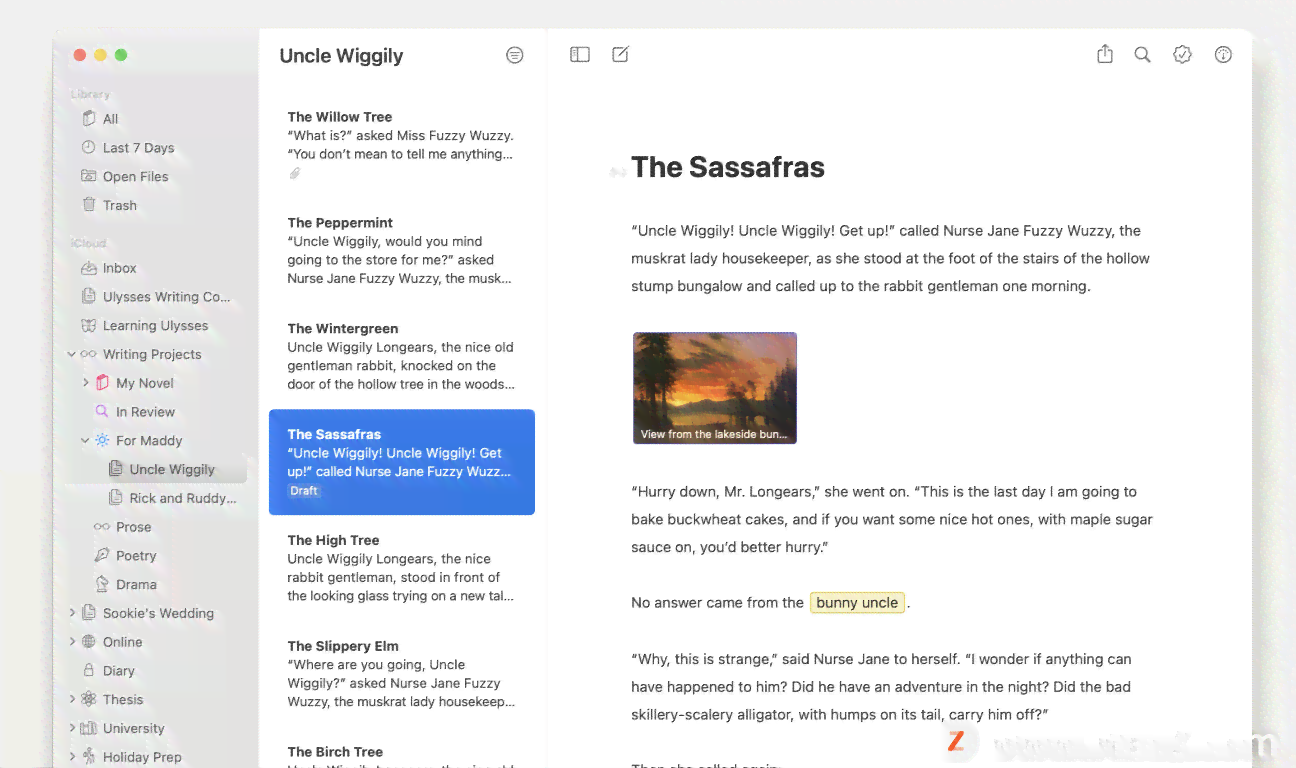Screen dimensions: 1296x768
Task: Open The Peppermint sheet
Action: tap(402, 251)
